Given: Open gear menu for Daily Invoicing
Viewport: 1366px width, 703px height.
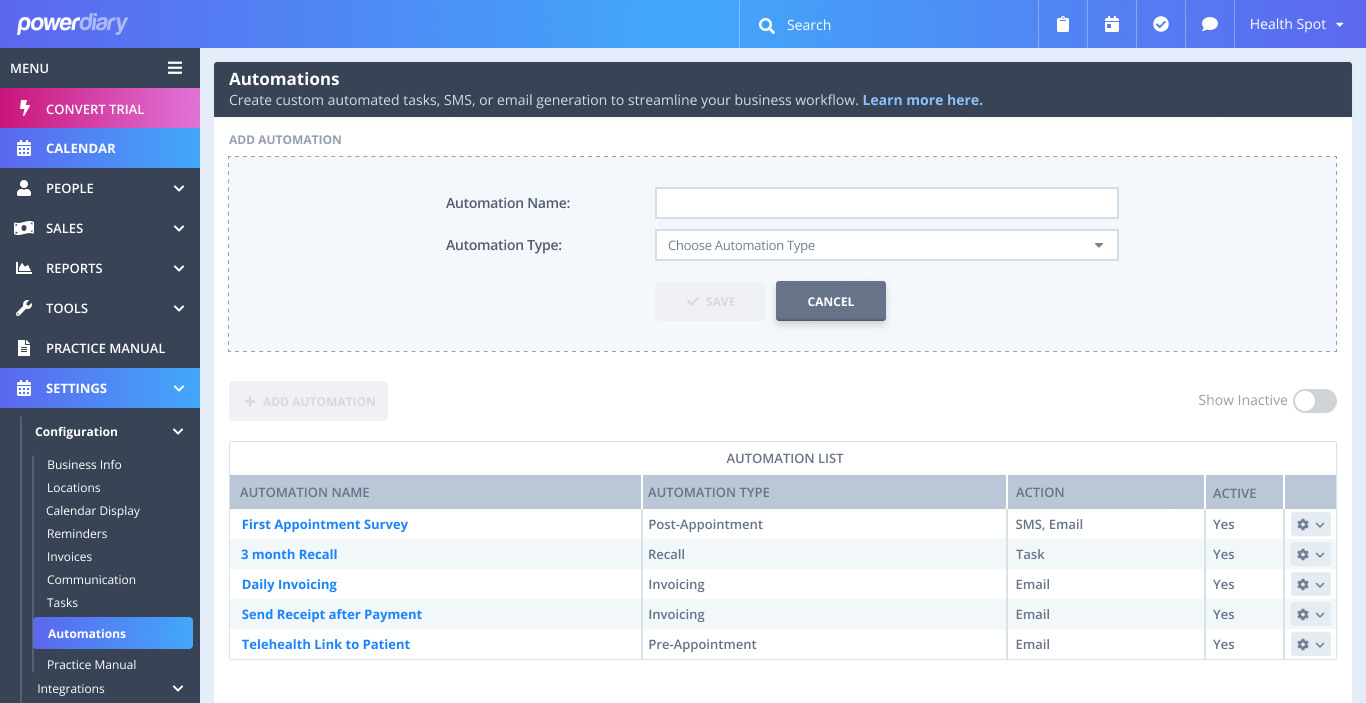Looking at the screenshot, I should coord(1310,585).
